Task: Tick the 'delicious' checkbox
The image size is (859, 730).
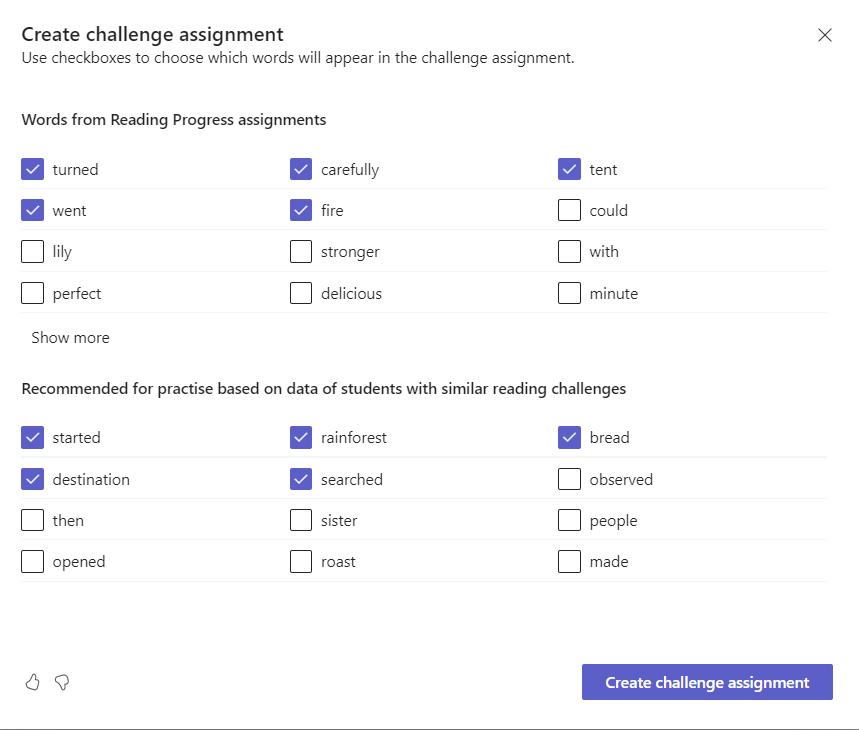Action: [301, 293]
